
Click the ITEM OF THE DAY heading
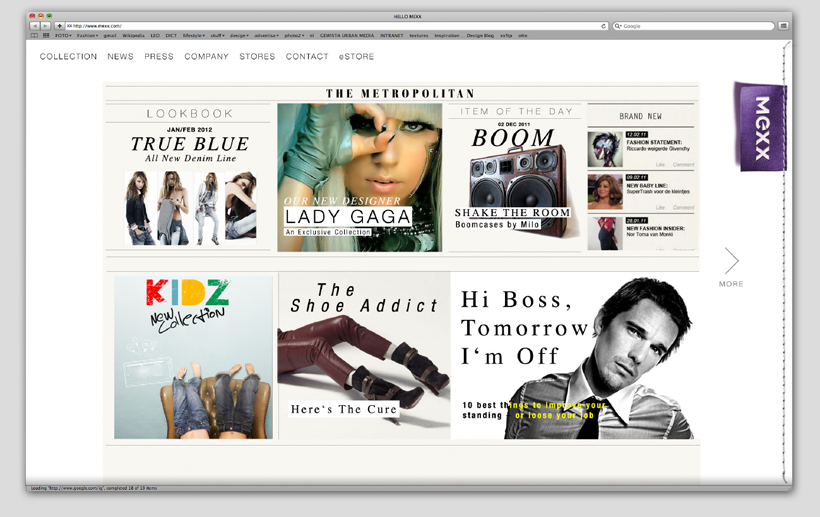click(517, 111)
